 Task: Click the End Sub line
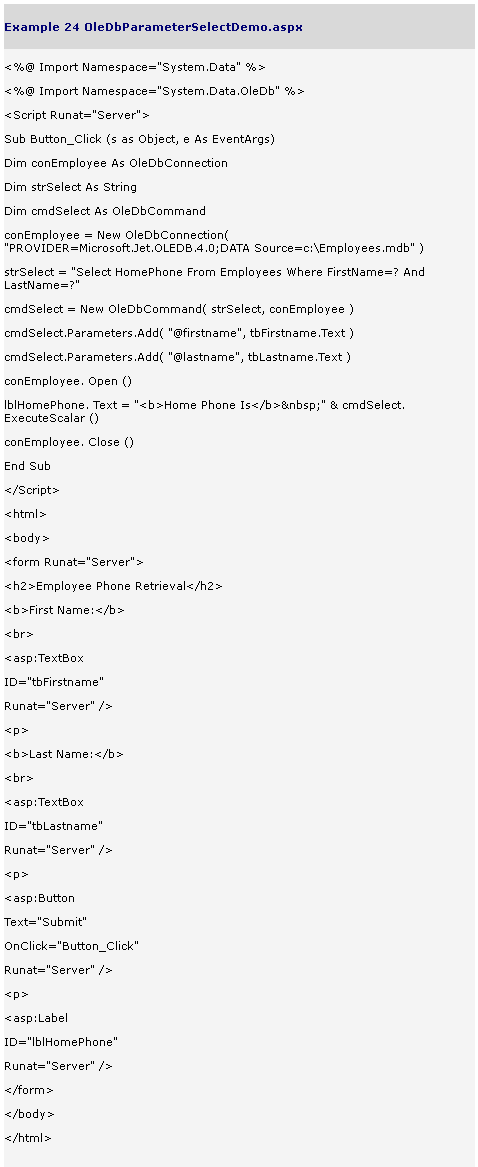[x=28, y=466]
